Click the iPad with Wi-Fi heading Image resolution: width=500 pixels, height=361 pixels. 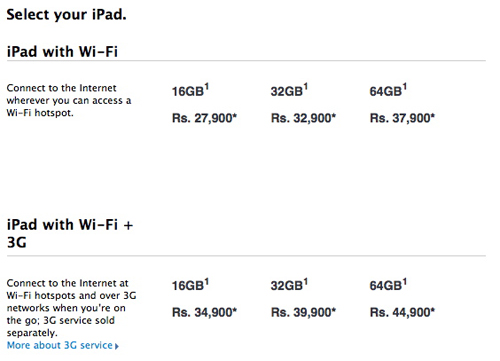click(62, 52)
